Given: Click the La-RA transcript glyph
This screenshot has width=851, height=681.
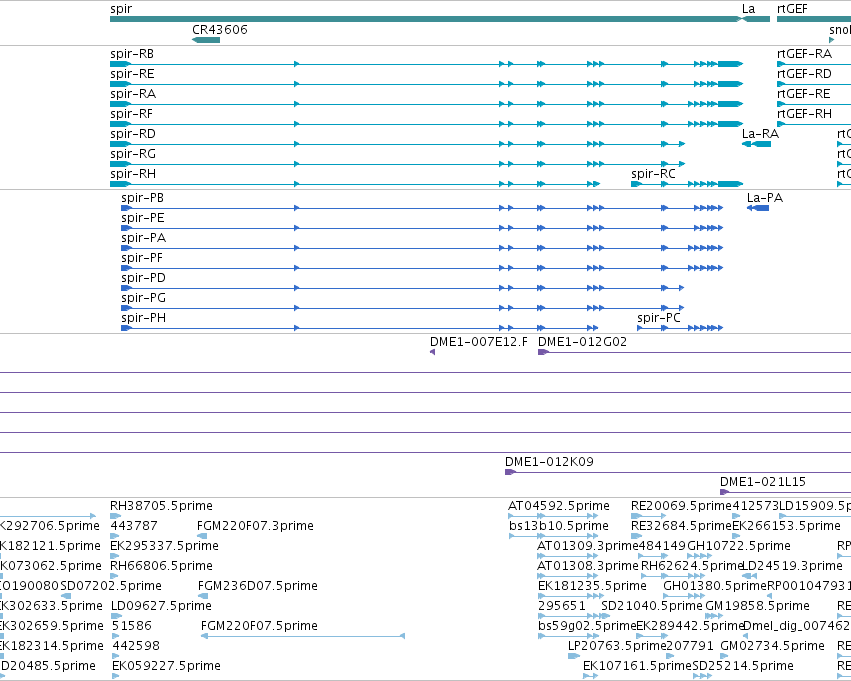Looking at the screenshot, I should coord(756,144).
